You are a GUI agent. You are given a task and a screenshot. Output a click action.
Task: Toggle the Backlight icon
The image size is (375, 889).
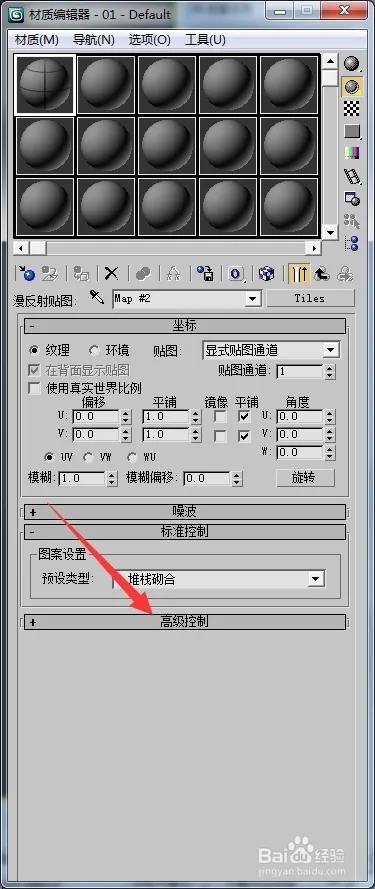click(352, 86)
